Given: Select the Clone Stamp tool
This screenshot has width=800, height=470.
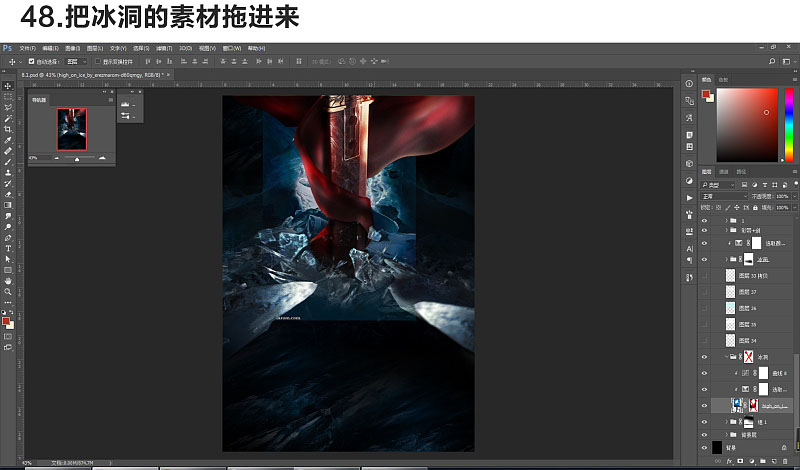Looking at the screenshot, I should pos(8,172).
